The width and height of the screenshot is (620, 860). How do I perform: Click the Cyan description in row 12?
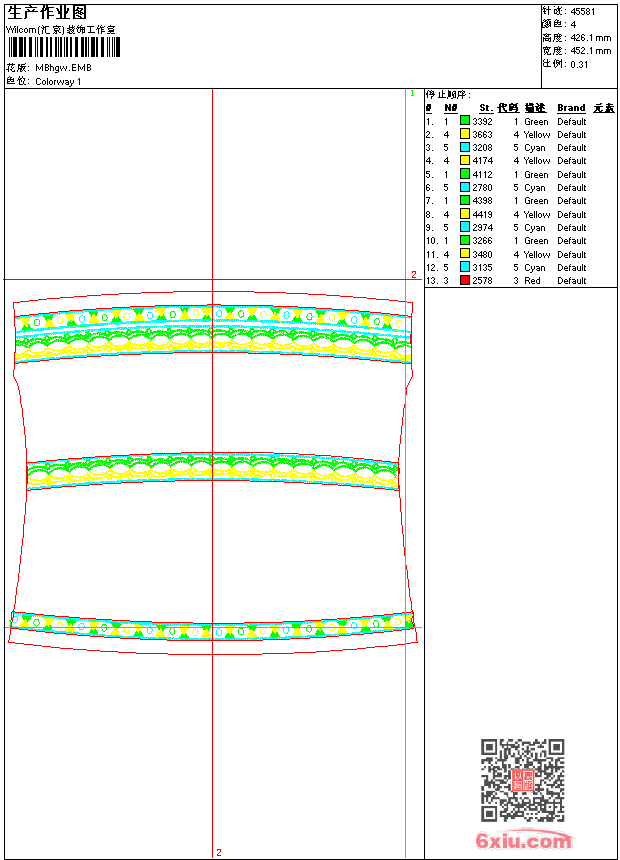coord(534,268)
